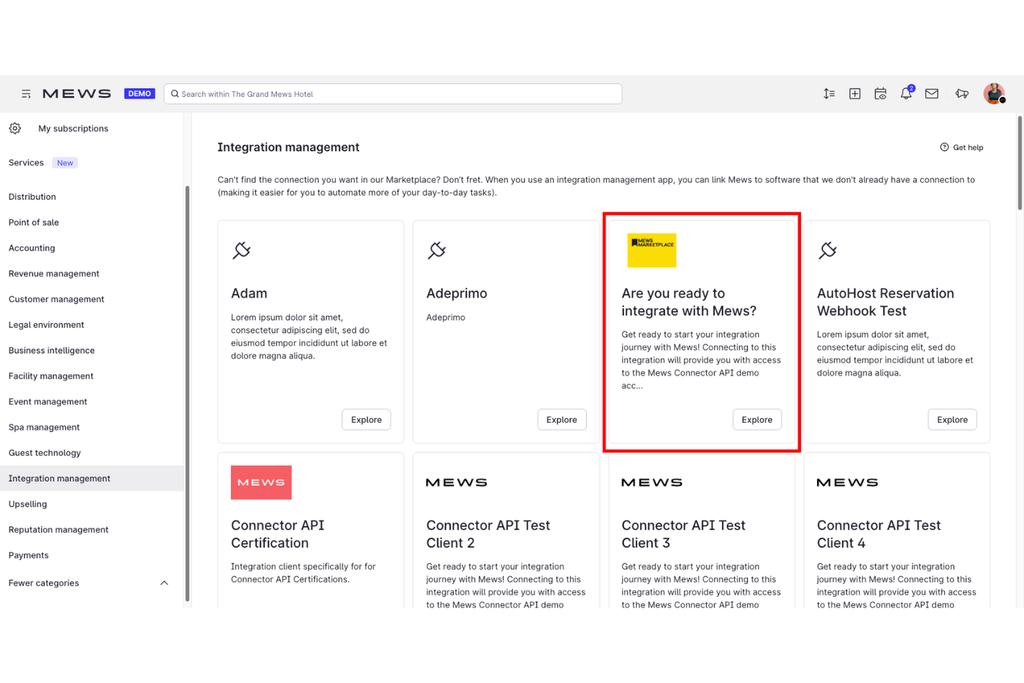Viewport: 1024px width, 683px height.
Task: Select Guest technology category
Action: [x=44, y=453]
